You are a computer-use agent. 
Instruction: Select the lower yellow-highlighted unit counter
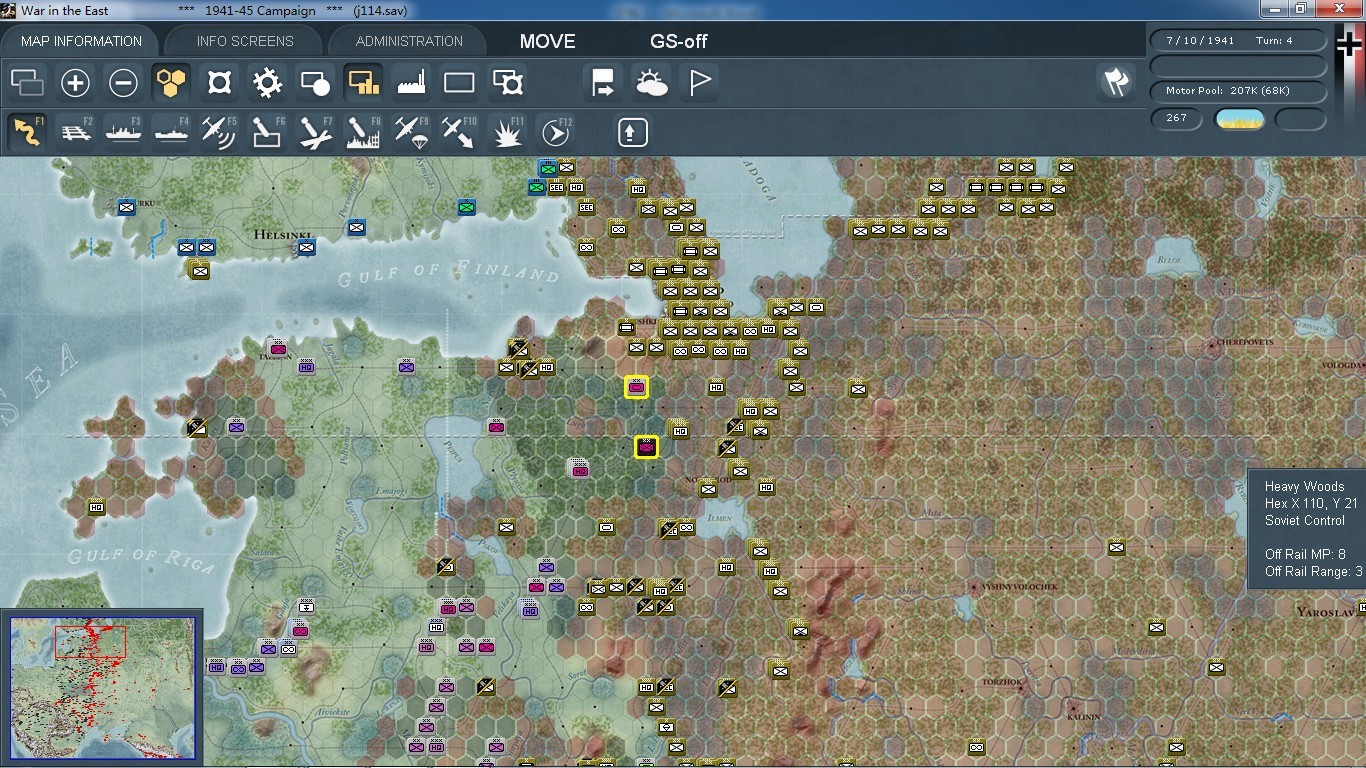tap(646, 447)
